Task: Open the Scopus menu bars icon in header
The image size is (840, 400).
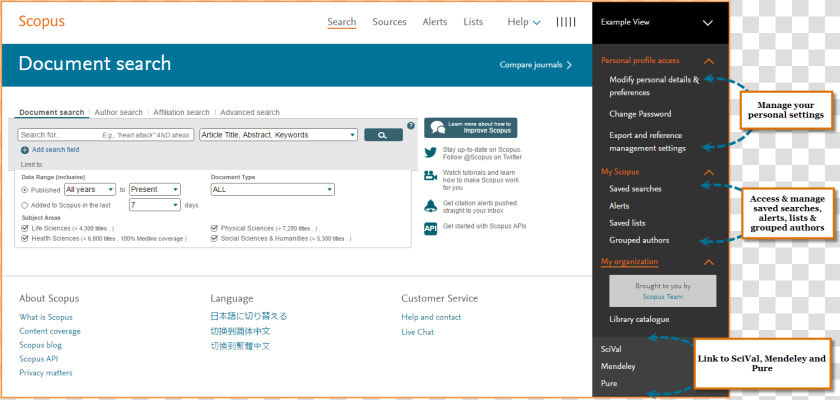Action: (x=566, y=22)
